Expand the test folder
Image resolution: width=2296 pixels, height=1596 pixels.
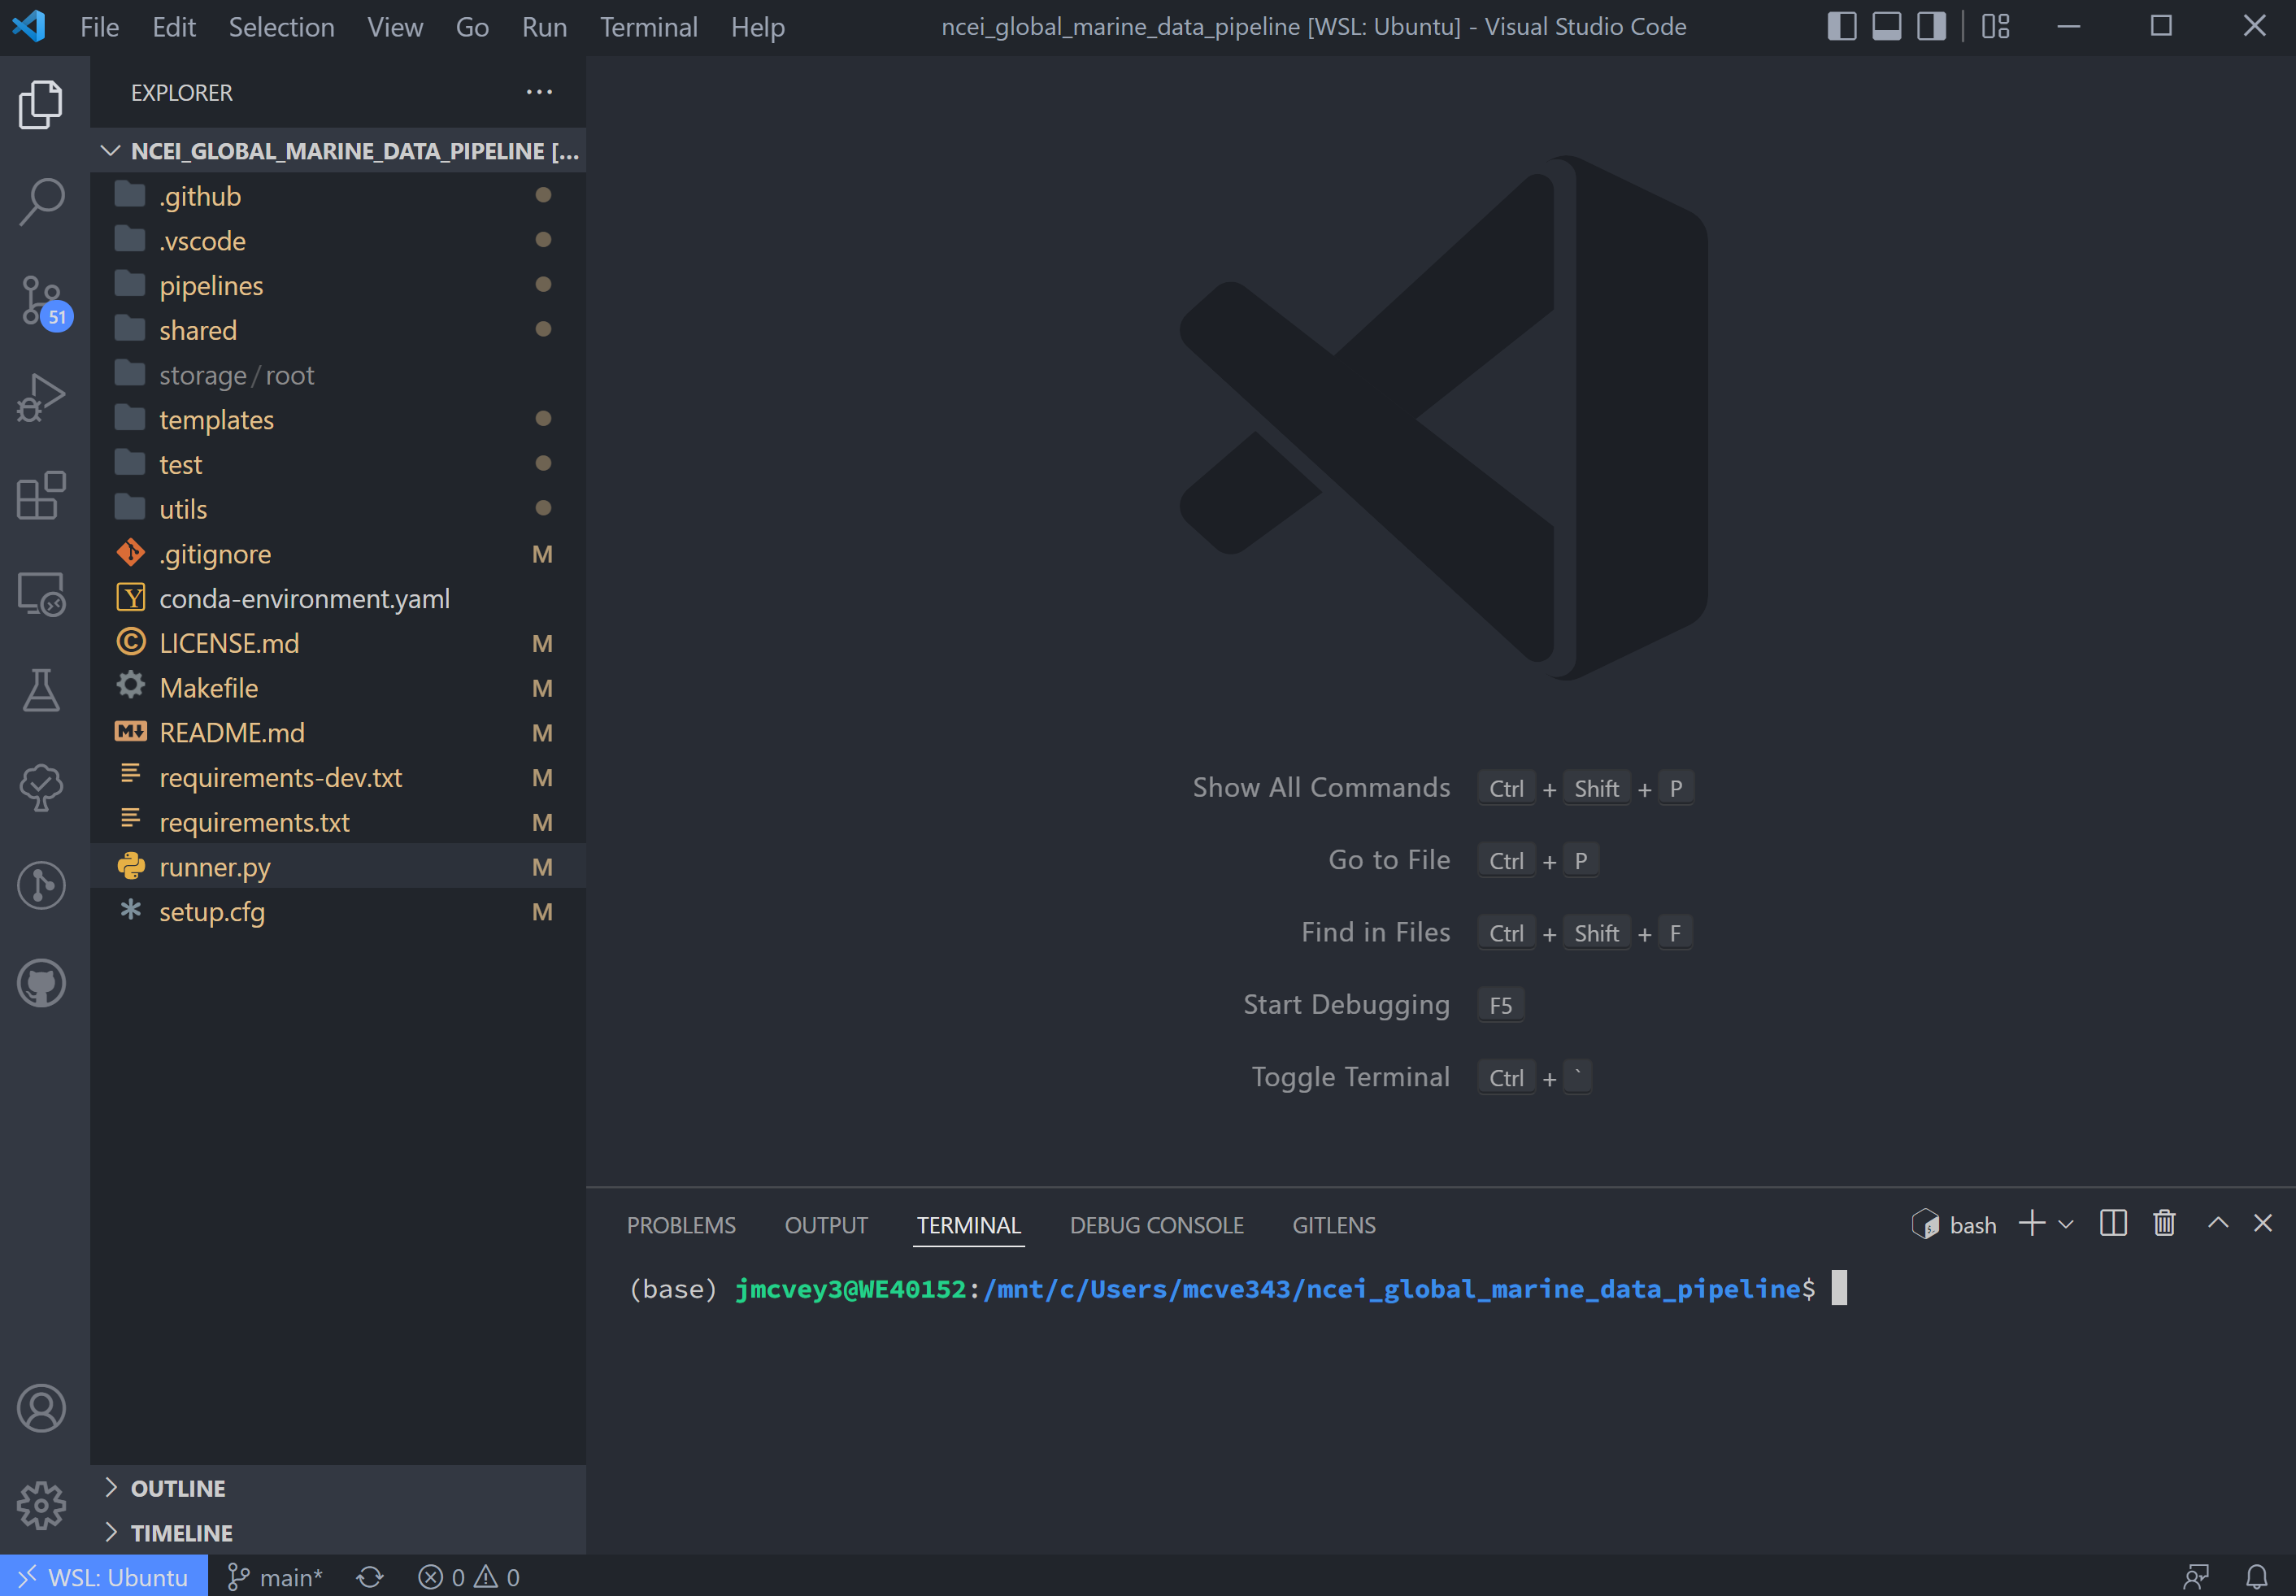[338, 465]
